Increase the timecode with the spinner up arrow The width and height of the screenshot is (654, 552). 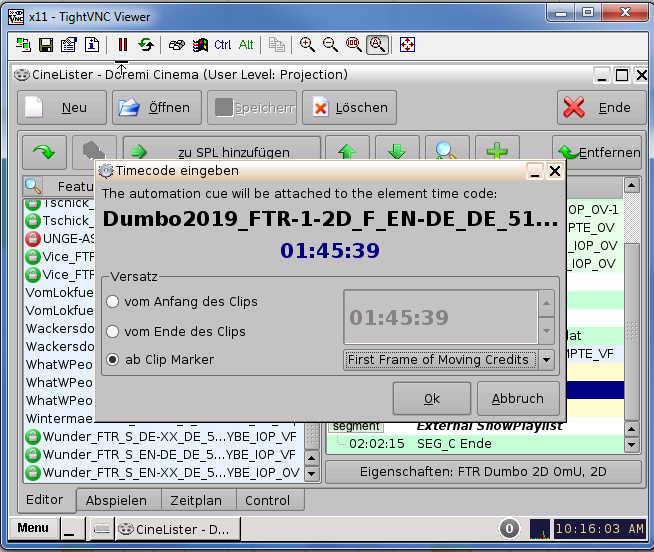point(546,303)
